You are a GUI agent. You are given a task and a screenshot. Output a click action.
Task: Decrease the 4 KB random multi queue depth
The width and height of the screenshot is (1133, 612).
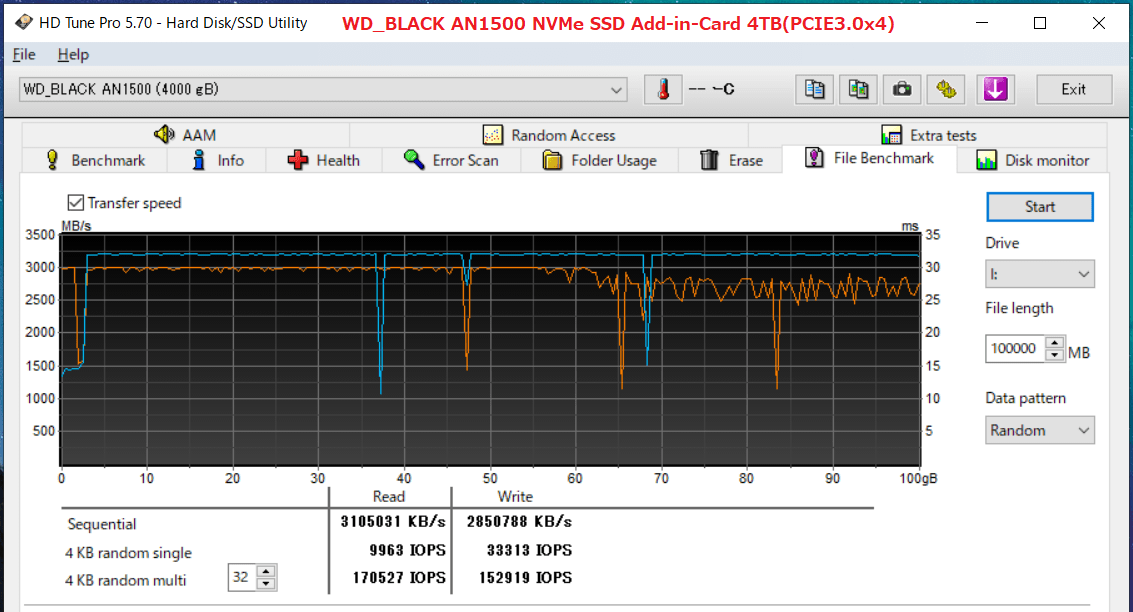266,584
